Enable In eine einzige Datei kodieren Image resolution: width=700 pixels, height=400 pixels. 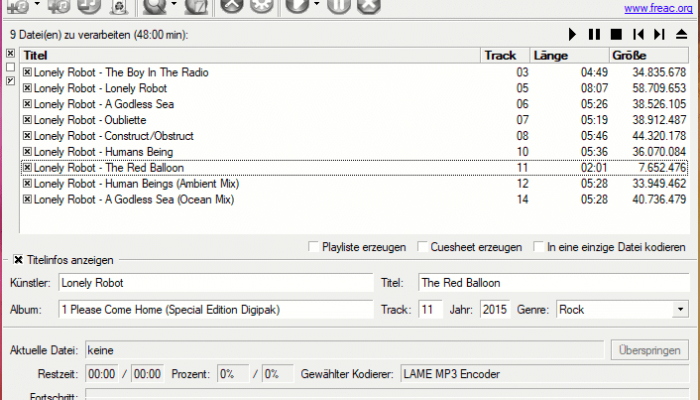pyautogui.click(x=539, y=246)
